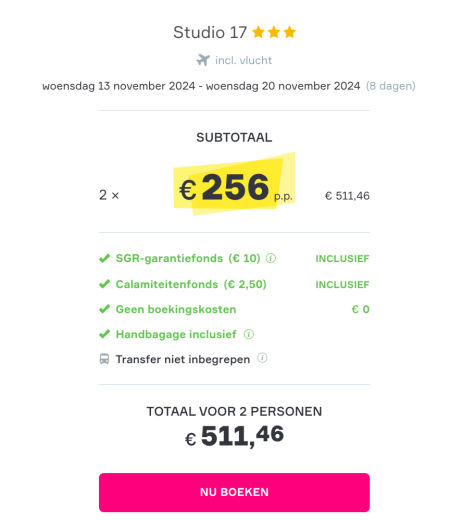The width and height of the screenshot is (450, 521).
Task: Click the SGR-garantiefonds green checkmark
Action: point(104,258)
